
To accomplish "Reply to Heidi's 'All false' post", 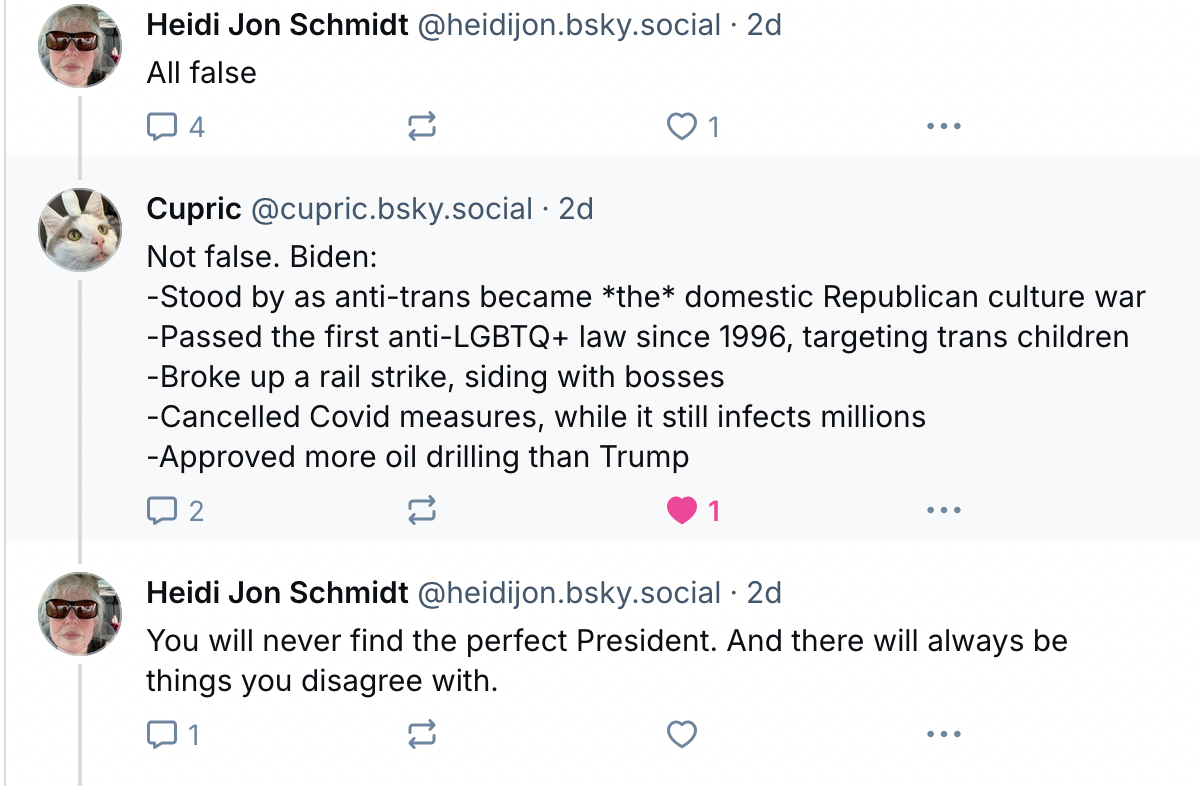I will pyautogui.click(x=162, y=127).
